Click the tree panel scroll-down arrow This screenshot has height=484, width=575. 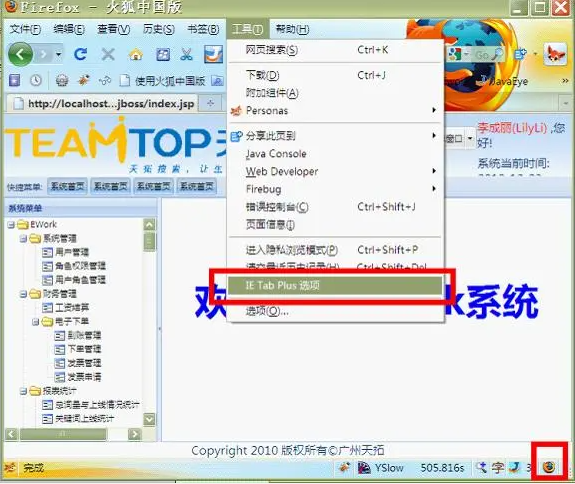point(149,419)
